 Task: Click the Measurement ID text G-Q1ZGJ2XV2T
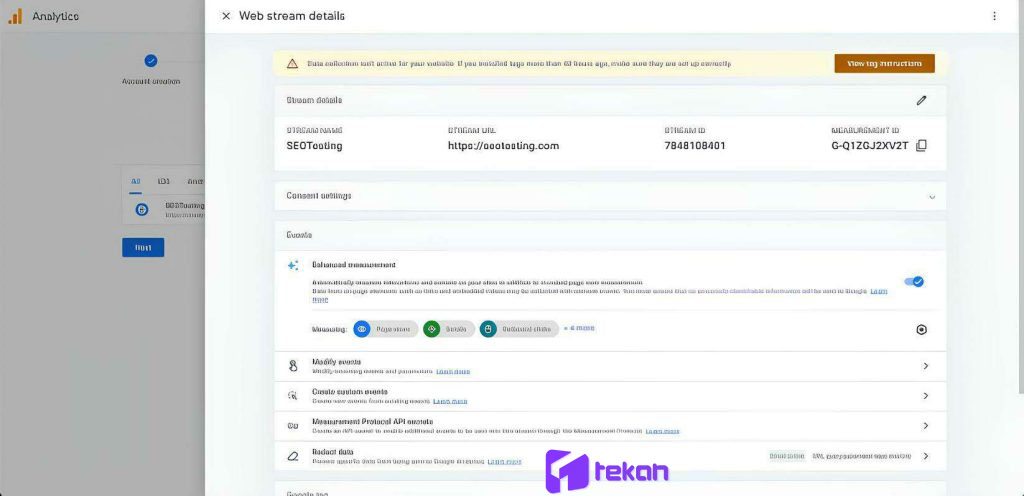870,146
